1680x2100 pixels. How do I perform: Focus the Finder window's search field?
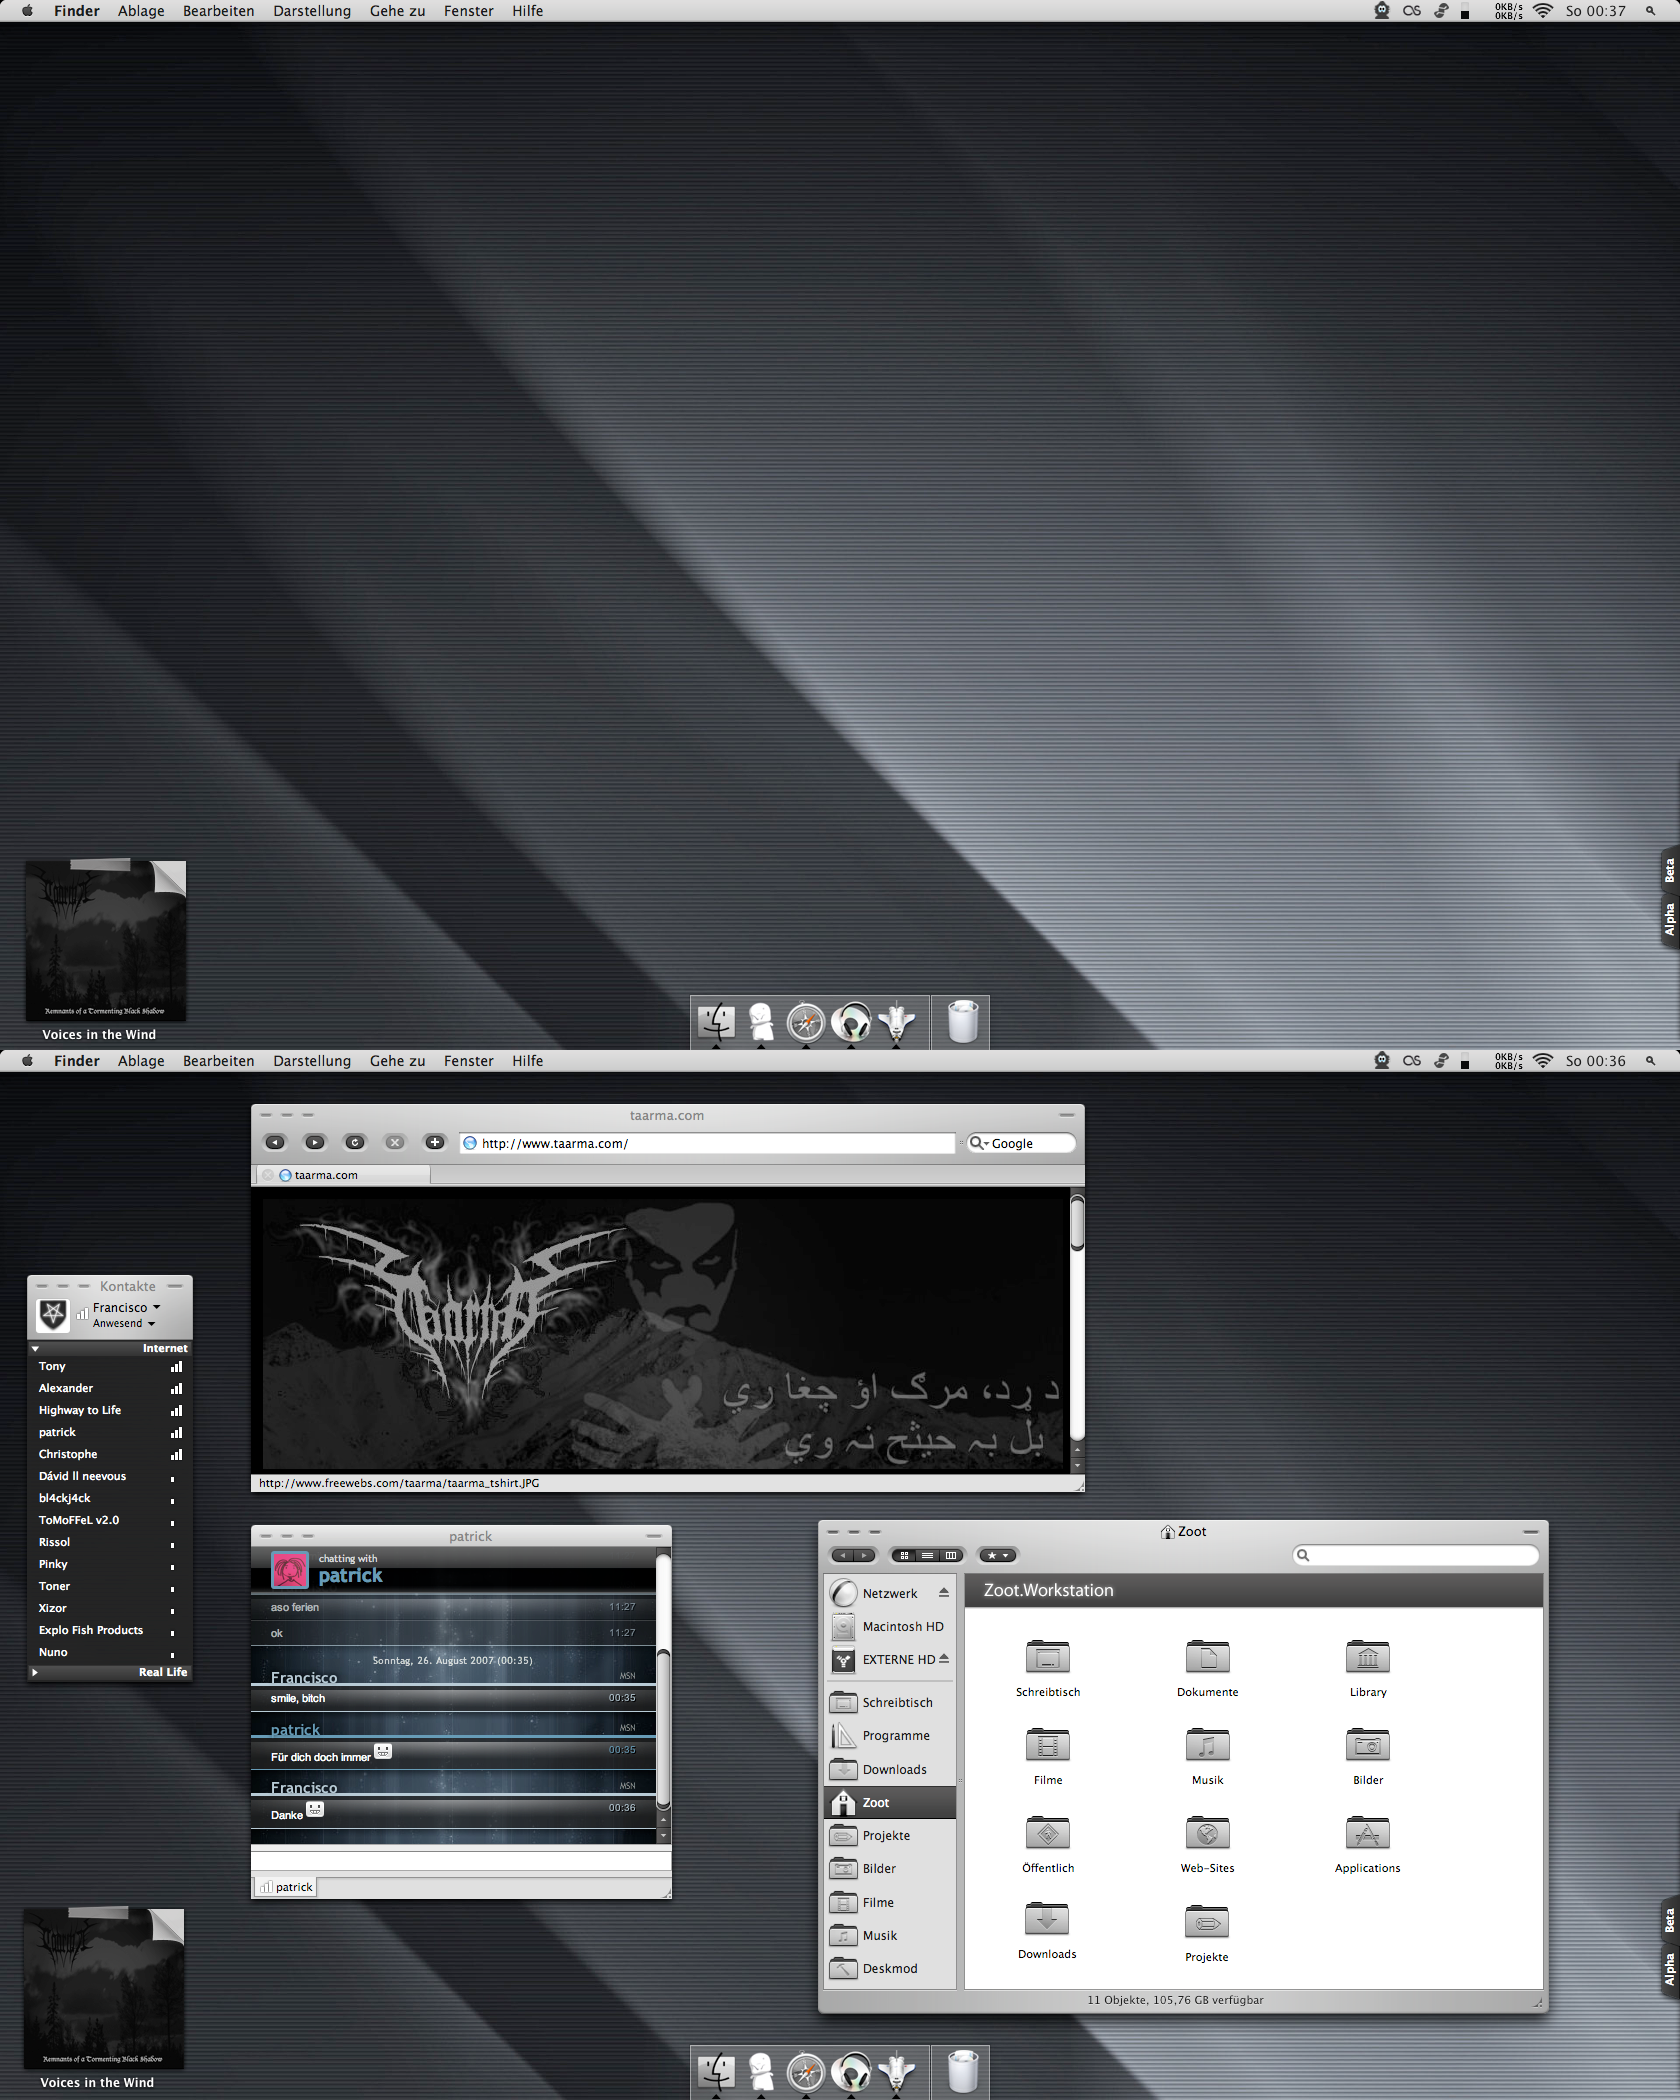pyautogui.click(x=1416, y=1555)
